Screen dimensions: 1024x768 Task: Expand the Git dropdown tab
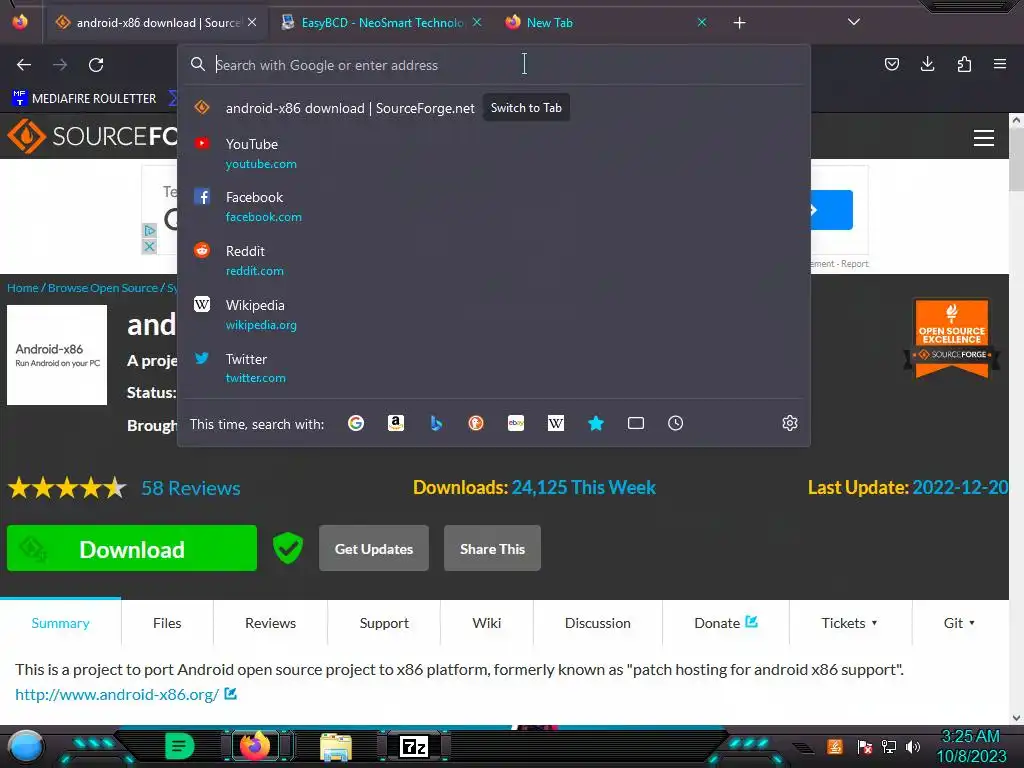[959, 623]
